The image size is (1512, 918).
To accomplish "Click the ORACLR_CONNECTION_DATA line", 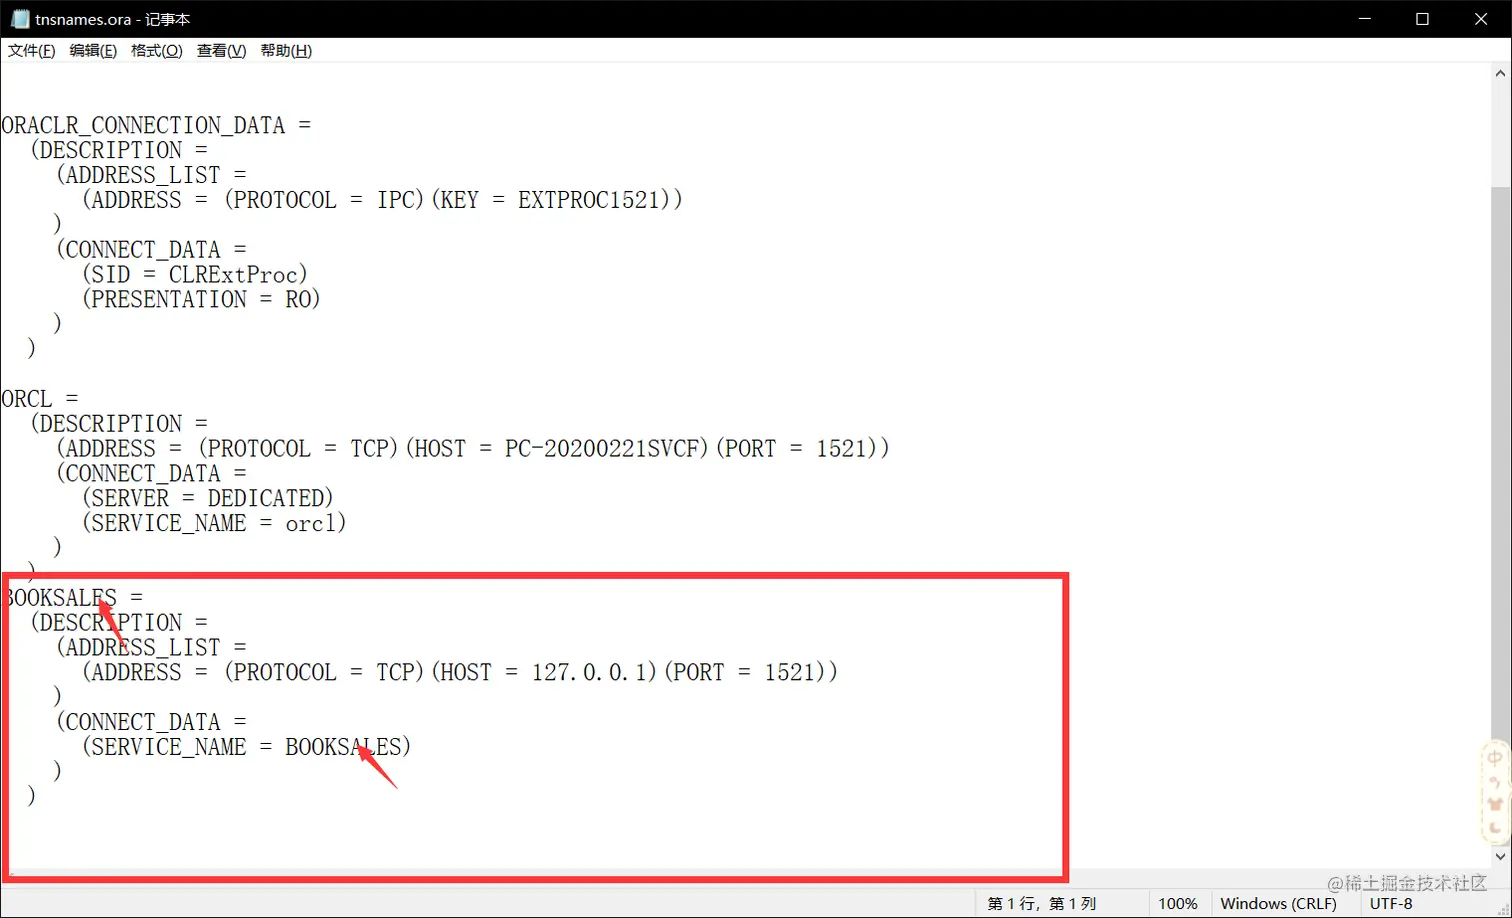I will [x=157, y=125].
